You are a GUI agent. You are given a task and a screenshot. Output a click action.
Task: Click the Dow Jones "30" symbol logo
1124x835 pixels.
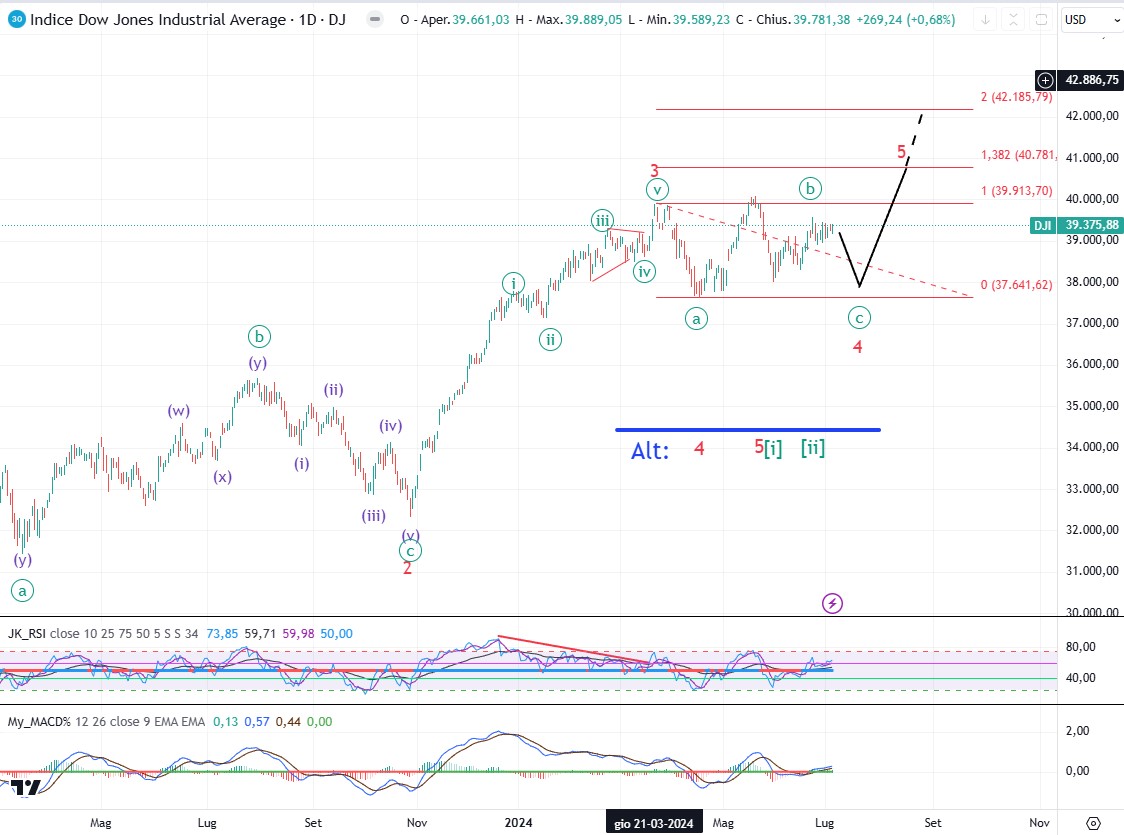pos(16,19)
